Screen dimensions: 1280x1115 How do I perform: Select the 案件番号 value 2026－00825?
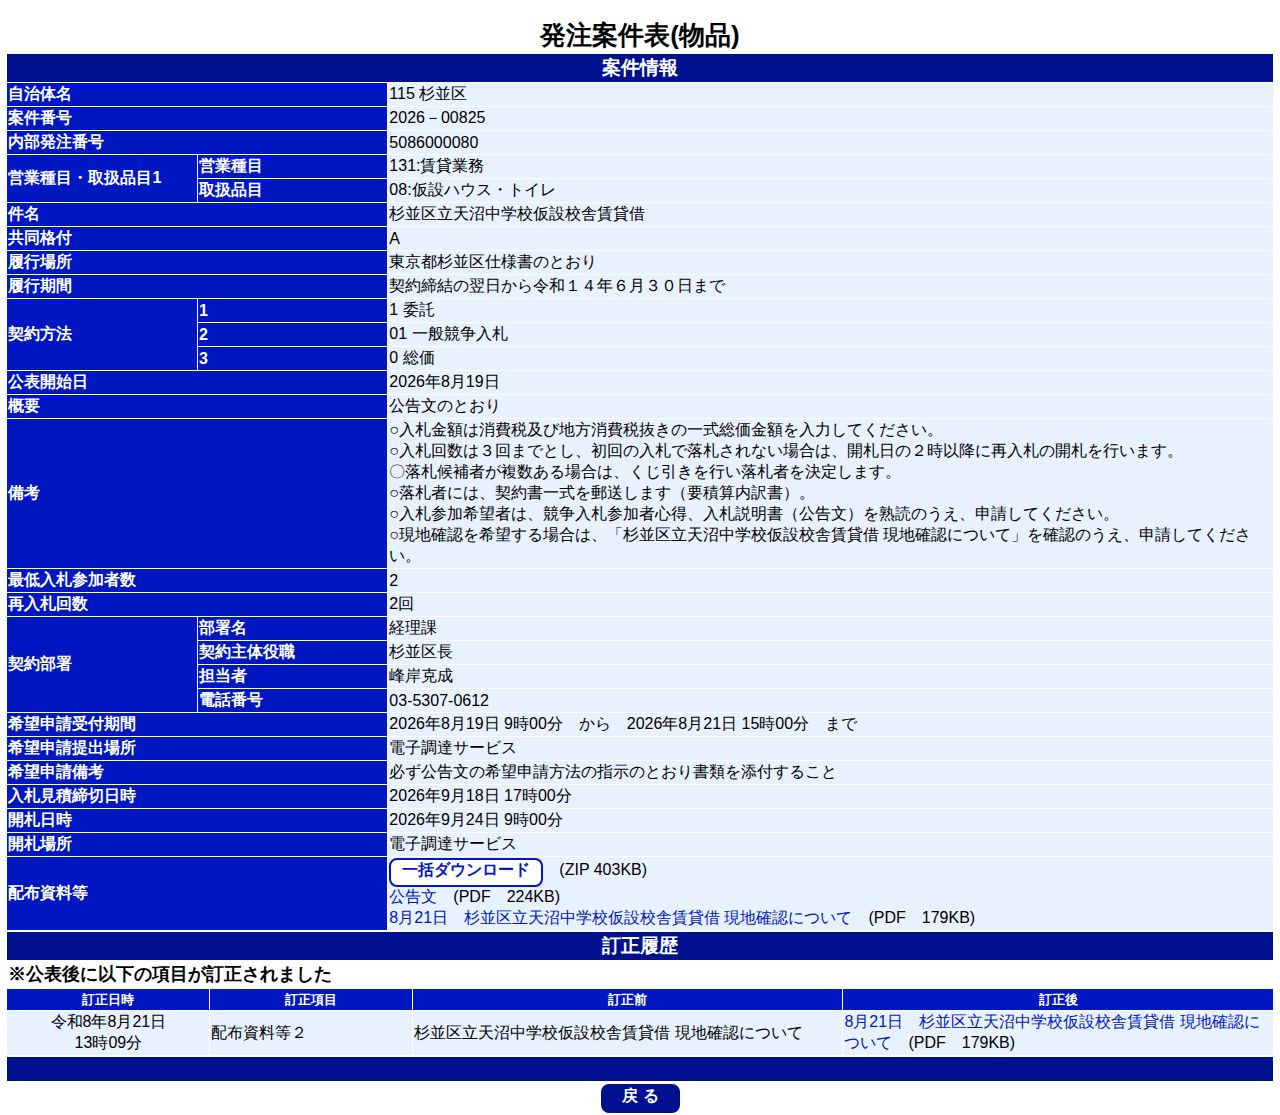pyautogui.click(x=437, y=118)
